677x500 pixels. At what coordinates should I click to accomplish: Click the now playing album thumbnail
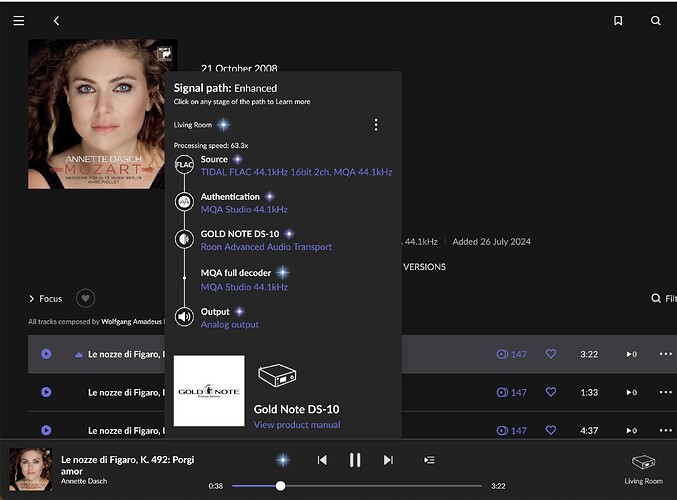coord(31,469)
